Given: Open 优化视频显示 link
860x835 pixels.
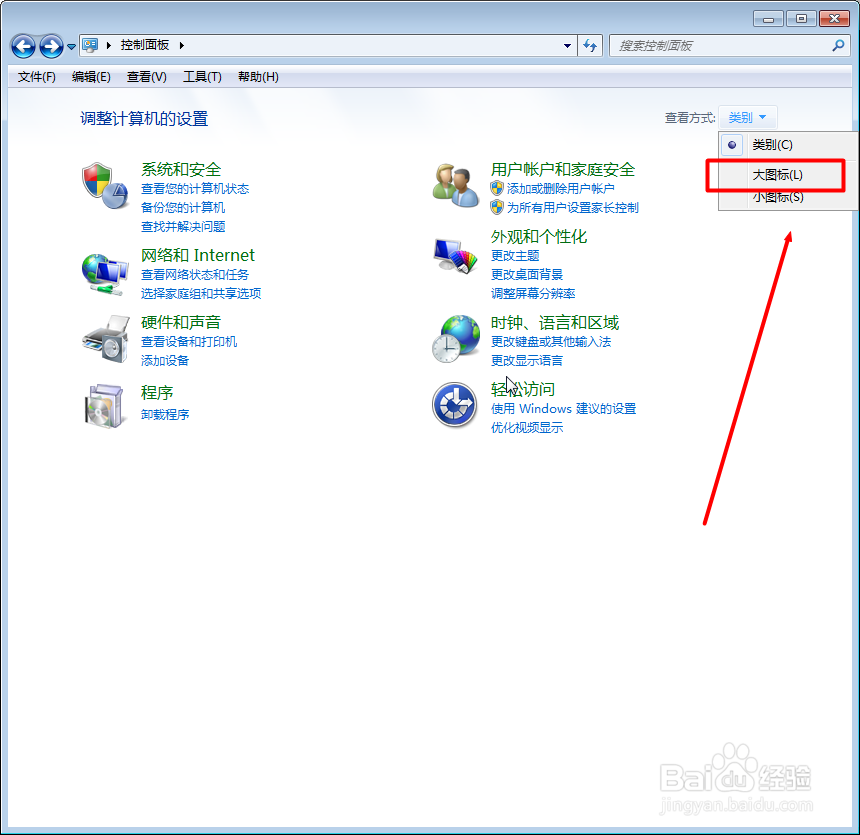Looking at the screenshot, I should tap(527, 427).
